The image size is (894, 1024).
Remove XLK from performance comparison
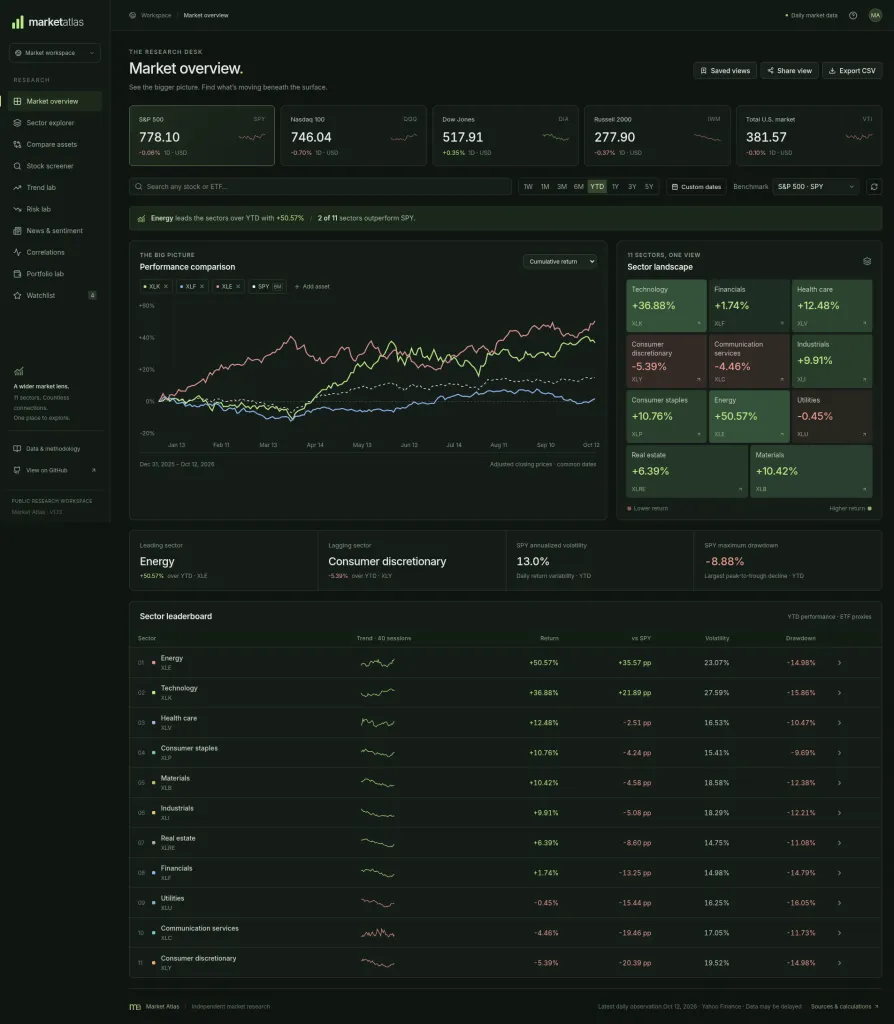[x=166, y=287]
